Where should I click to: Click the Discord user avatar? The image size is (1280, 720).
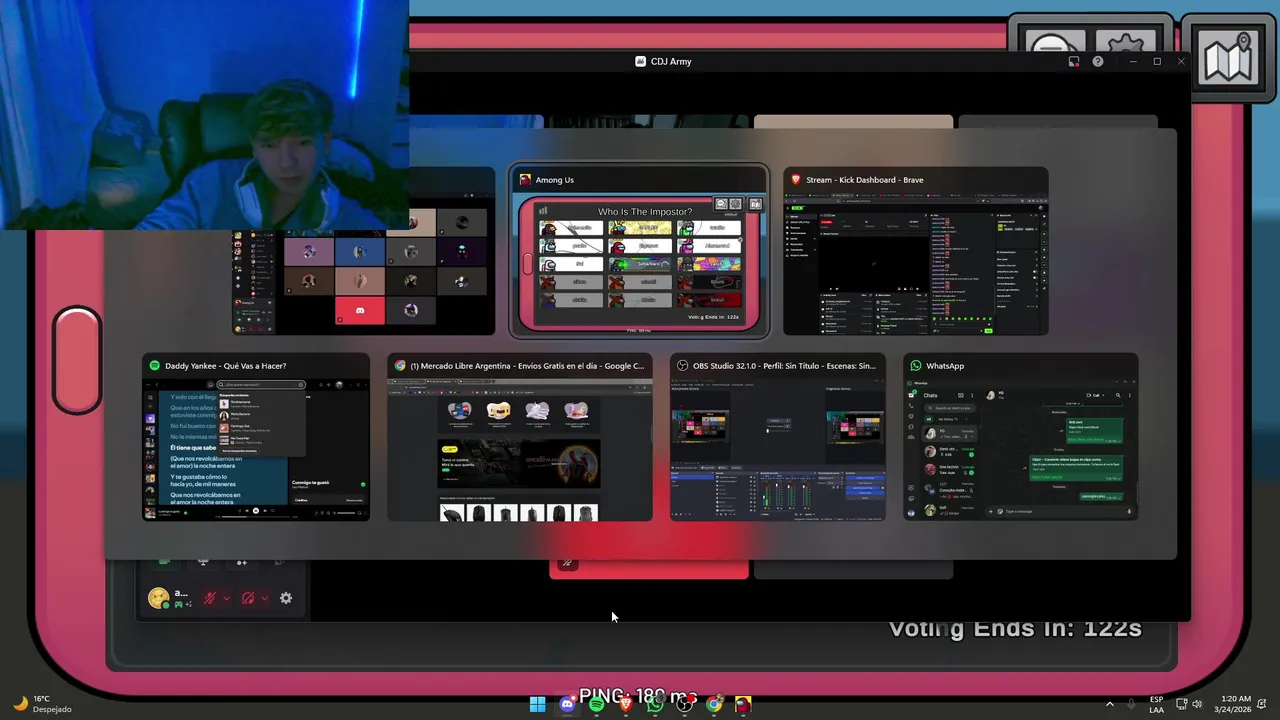pos(158,598)
